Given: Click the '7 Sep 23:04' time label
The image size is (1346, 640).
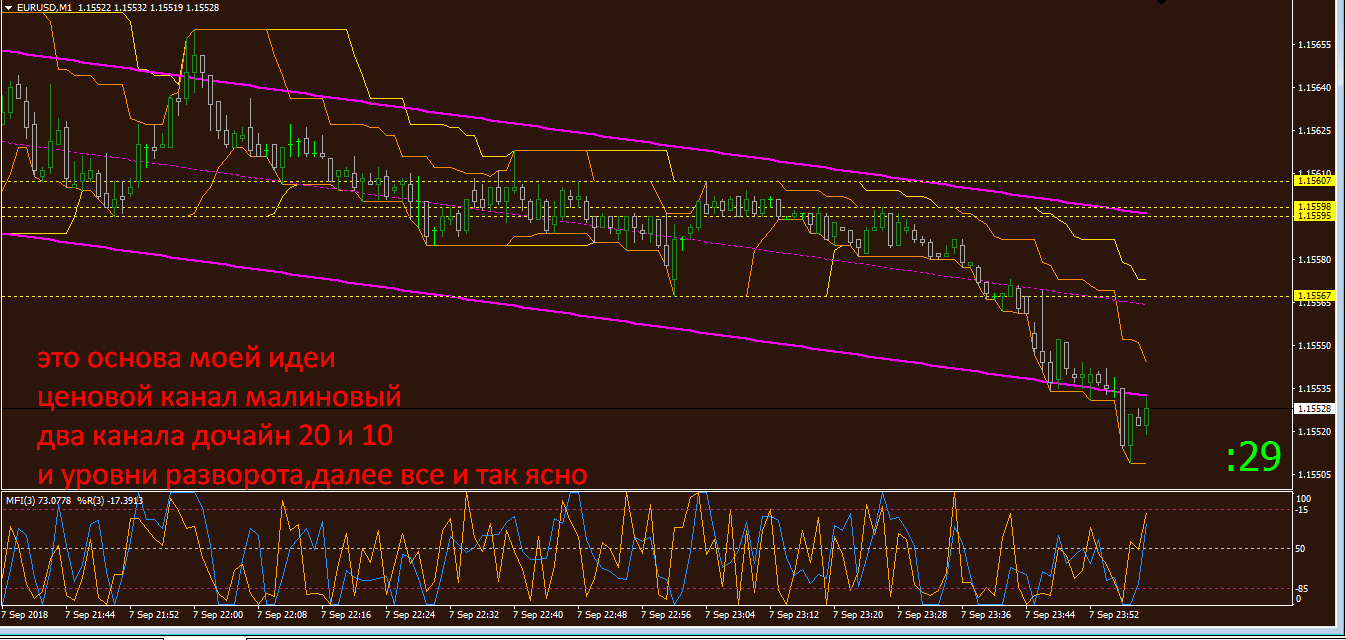Looking at the screenshot, I should click(732, 615).
